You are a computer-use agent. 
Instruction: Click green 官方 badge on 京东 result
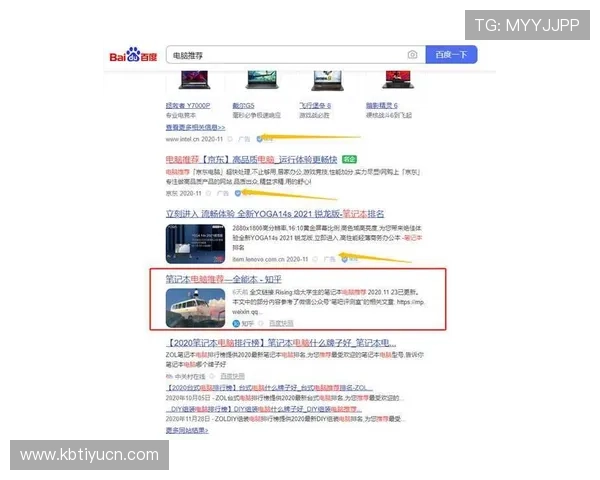pyautogui.click(x=349, y=159)
